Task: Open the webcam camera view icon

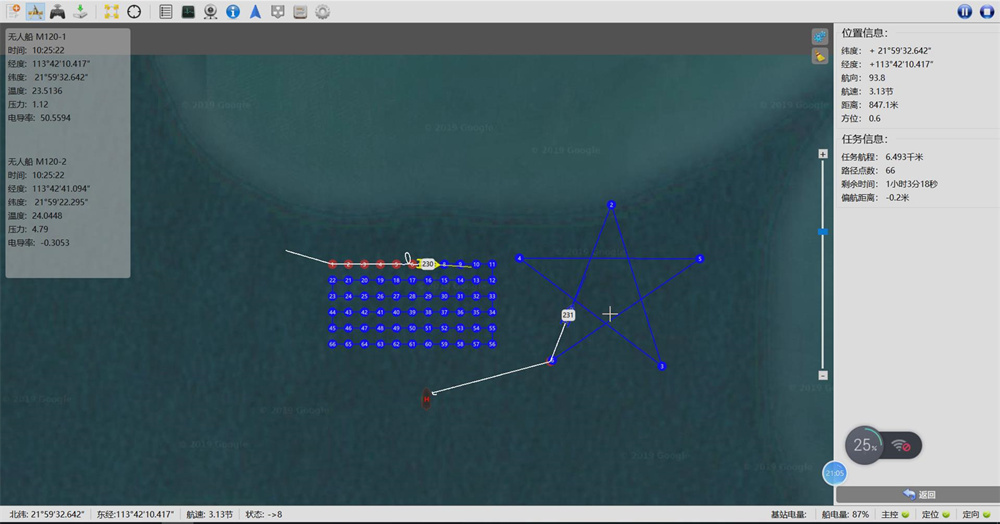Action: (210, 11)
